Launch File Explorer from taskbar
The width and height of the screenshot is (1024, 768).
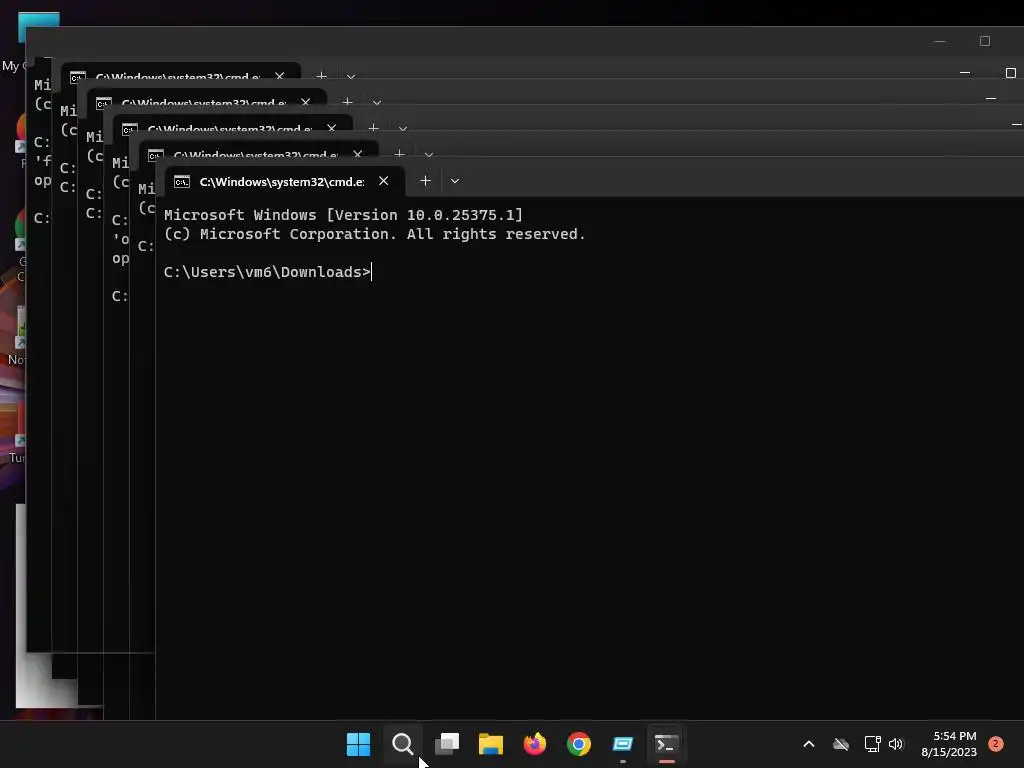coord(490,744)
